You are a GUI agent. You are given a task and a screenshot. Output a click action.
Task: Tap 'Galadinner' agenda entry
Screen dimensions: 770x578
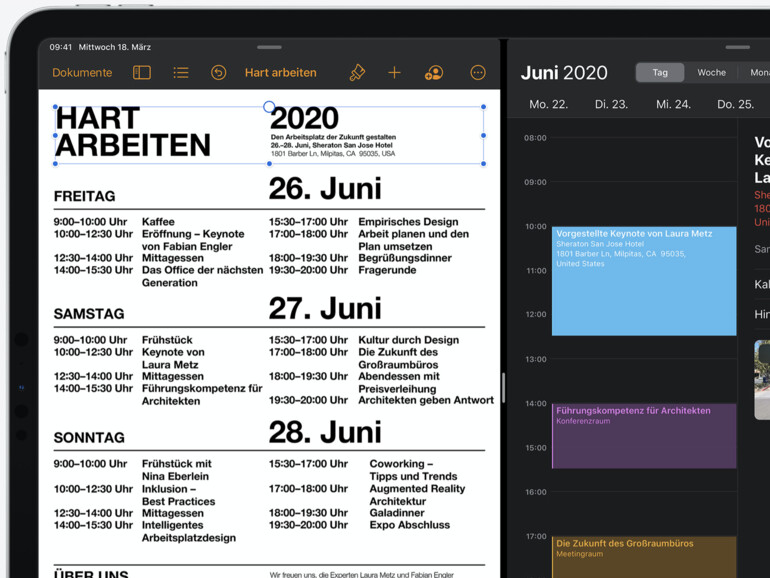tap(397, 513)
